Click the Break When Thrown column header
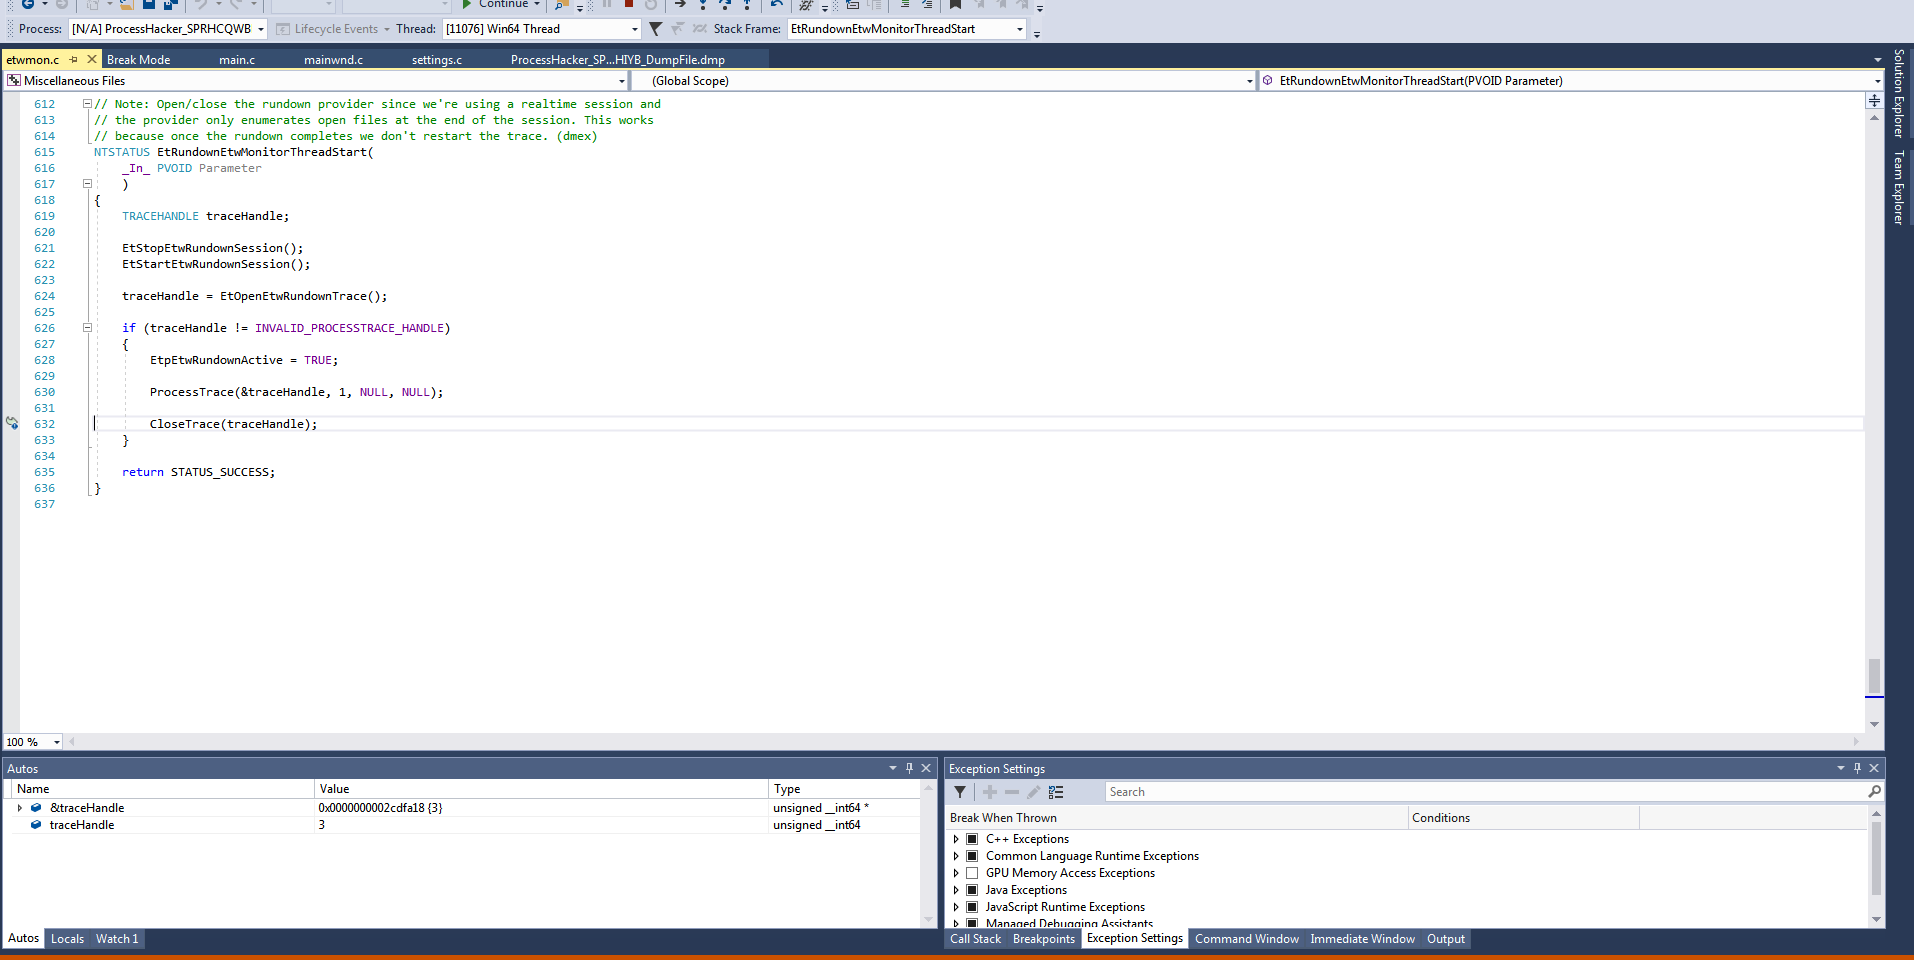The image size is (1914, 960). point(1175,818)
